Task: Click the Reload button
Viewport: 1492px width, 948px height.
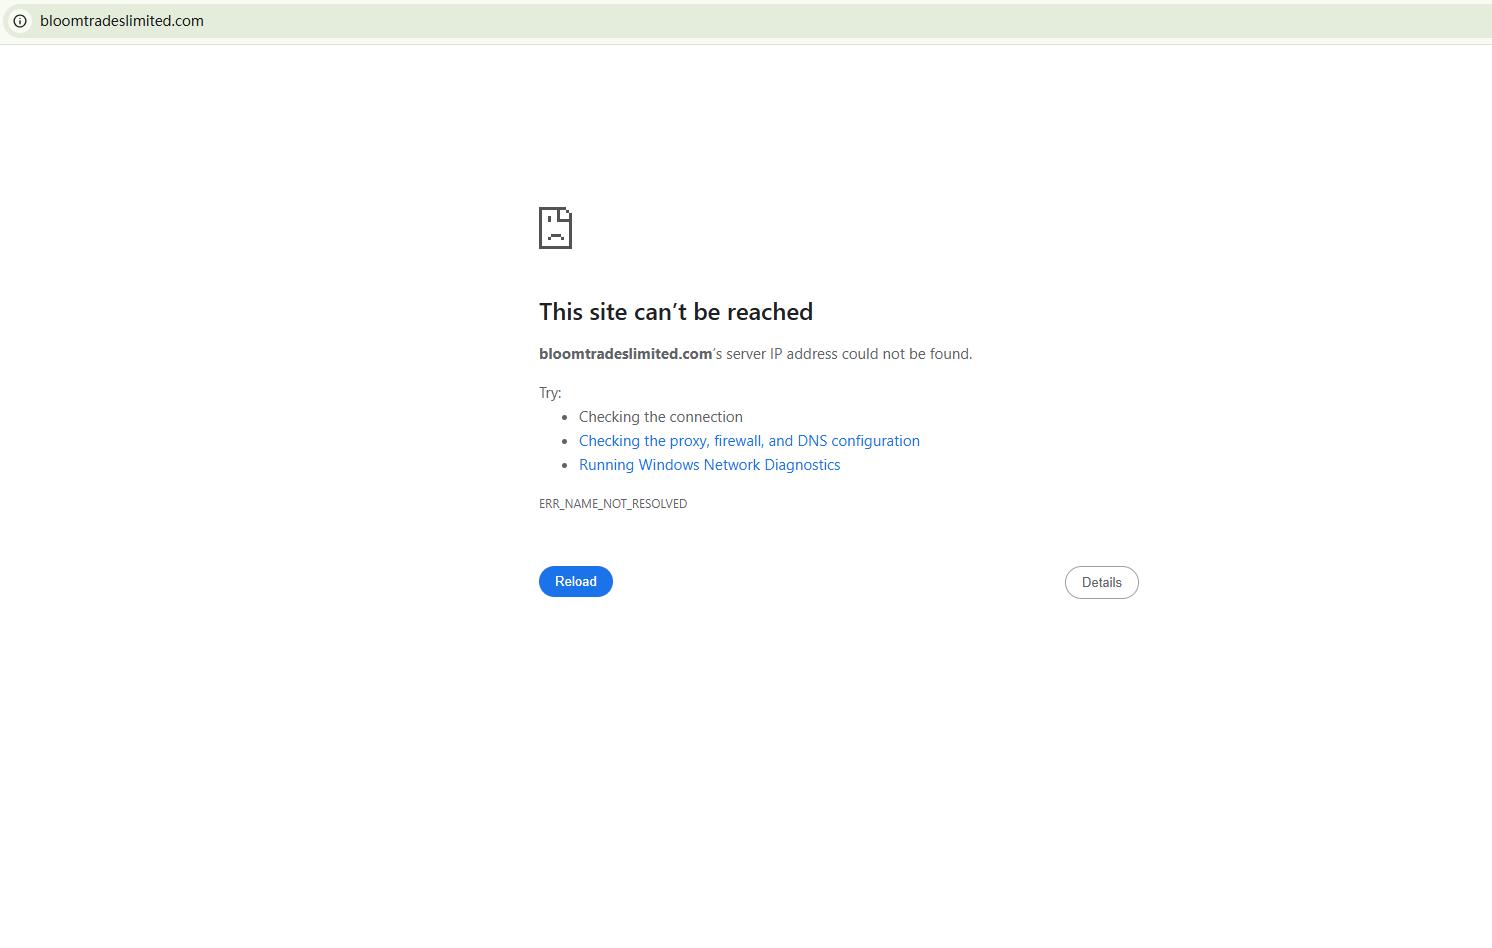Action: 576,582
